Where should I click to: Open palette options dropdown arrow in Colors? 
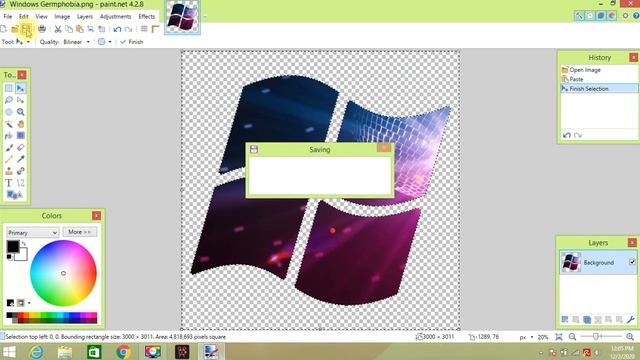coord(29,303)
